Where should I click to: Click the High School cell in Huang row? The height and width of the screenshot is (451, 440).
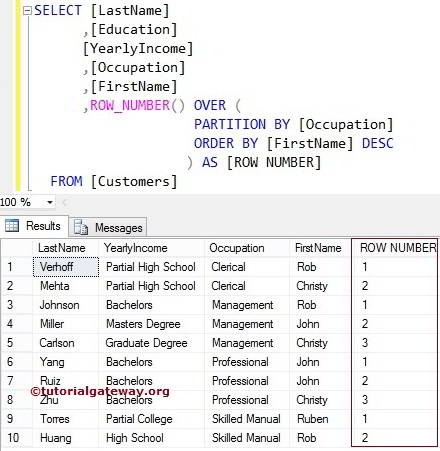click(152, 438)
